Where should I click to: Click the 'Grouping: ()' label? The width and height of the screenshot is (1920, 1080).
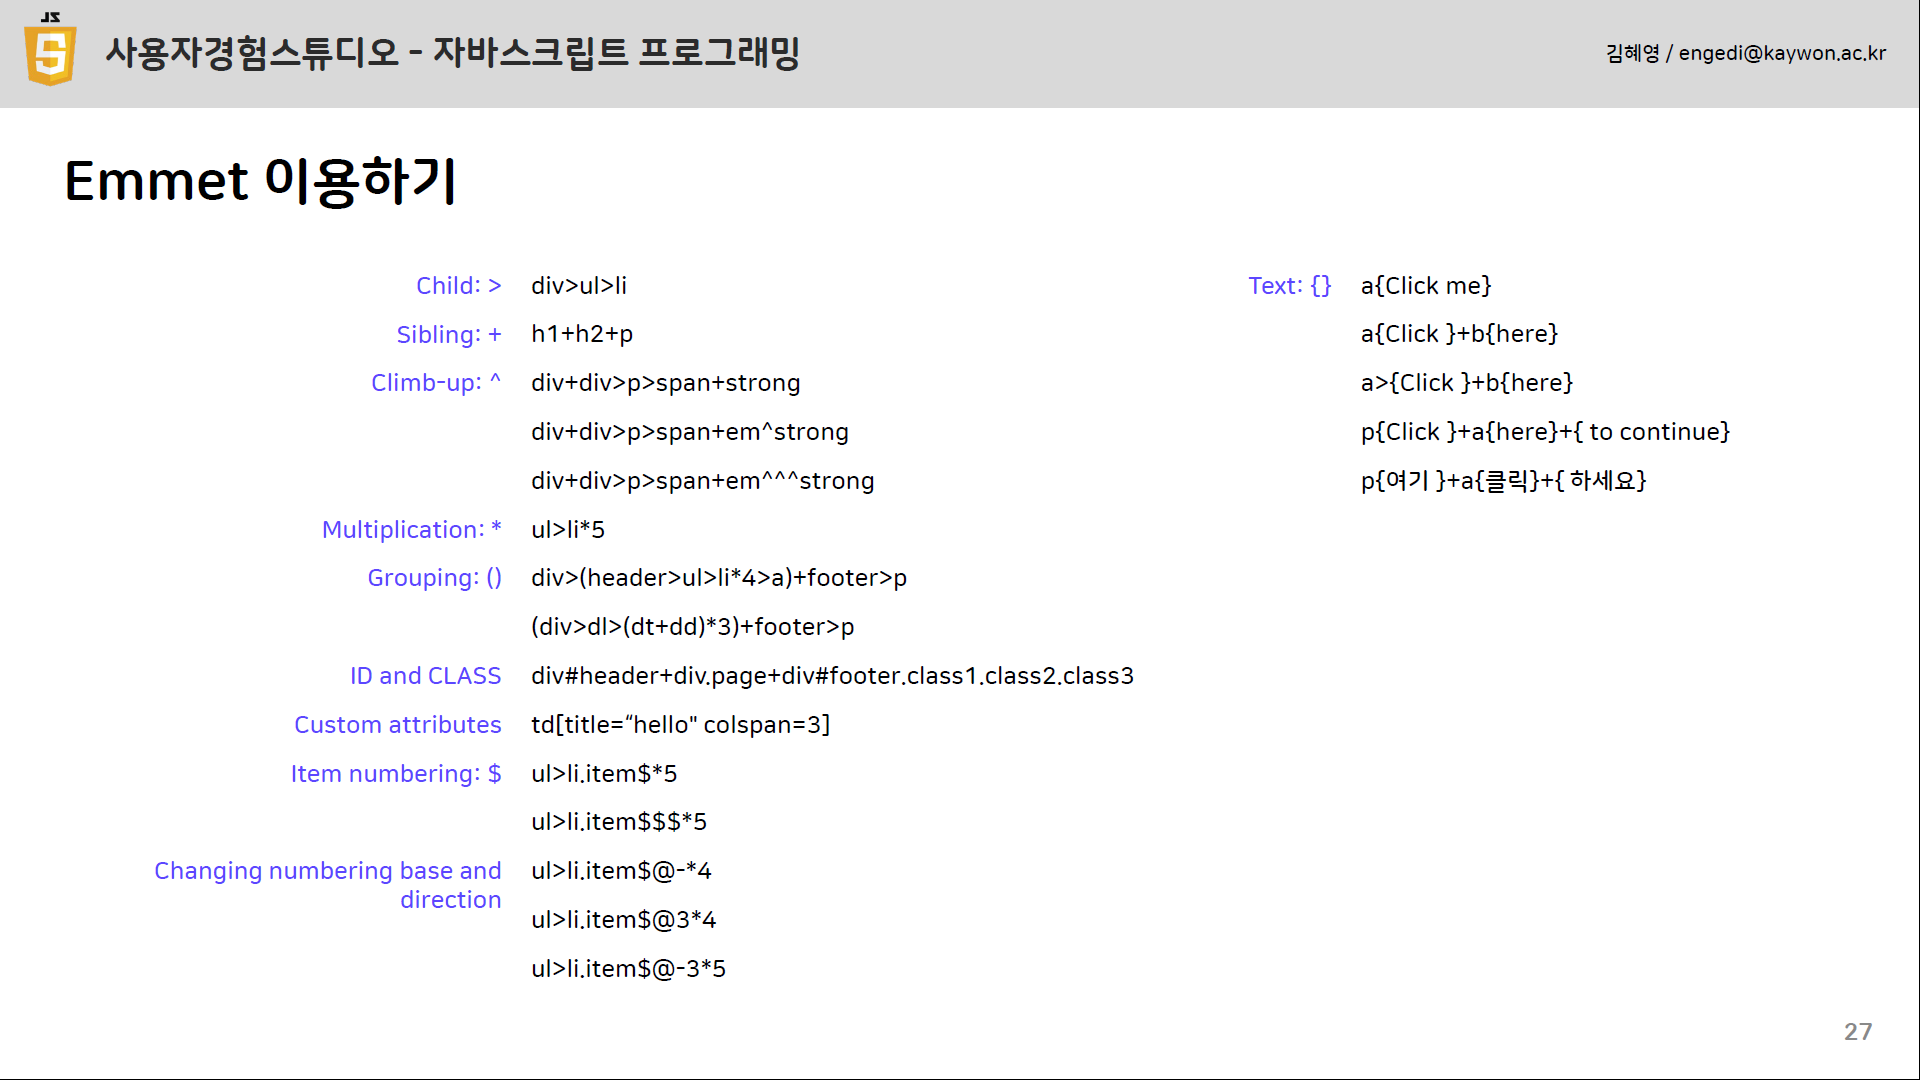click(434, 578)
